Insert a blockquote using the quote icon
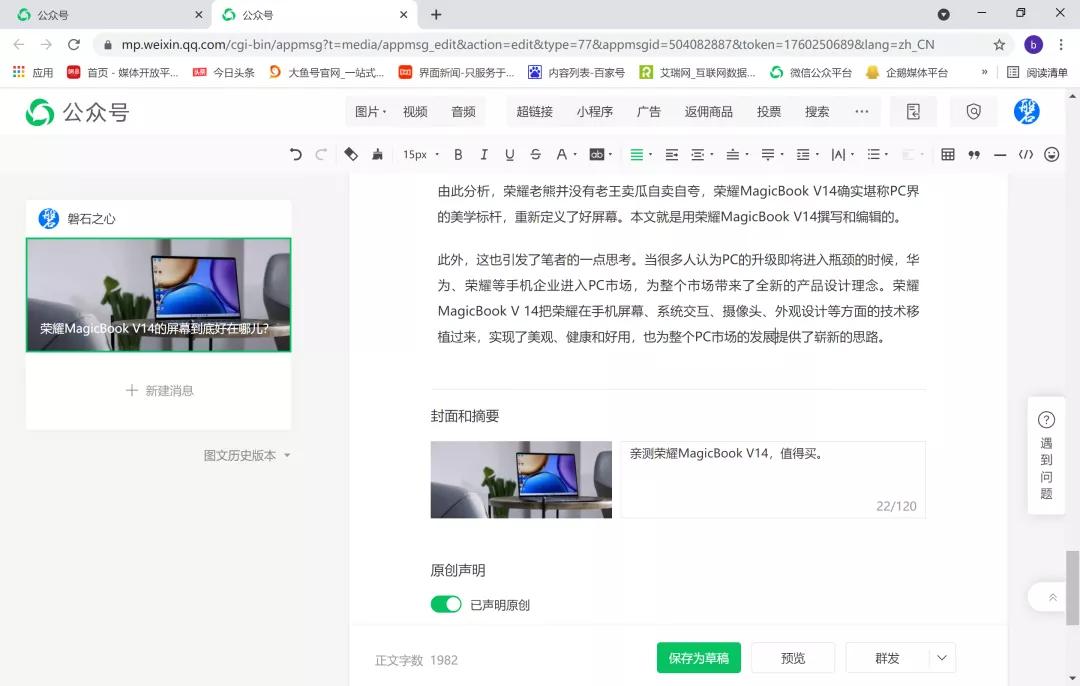1080x686 pixels. (x=974, y=154)
